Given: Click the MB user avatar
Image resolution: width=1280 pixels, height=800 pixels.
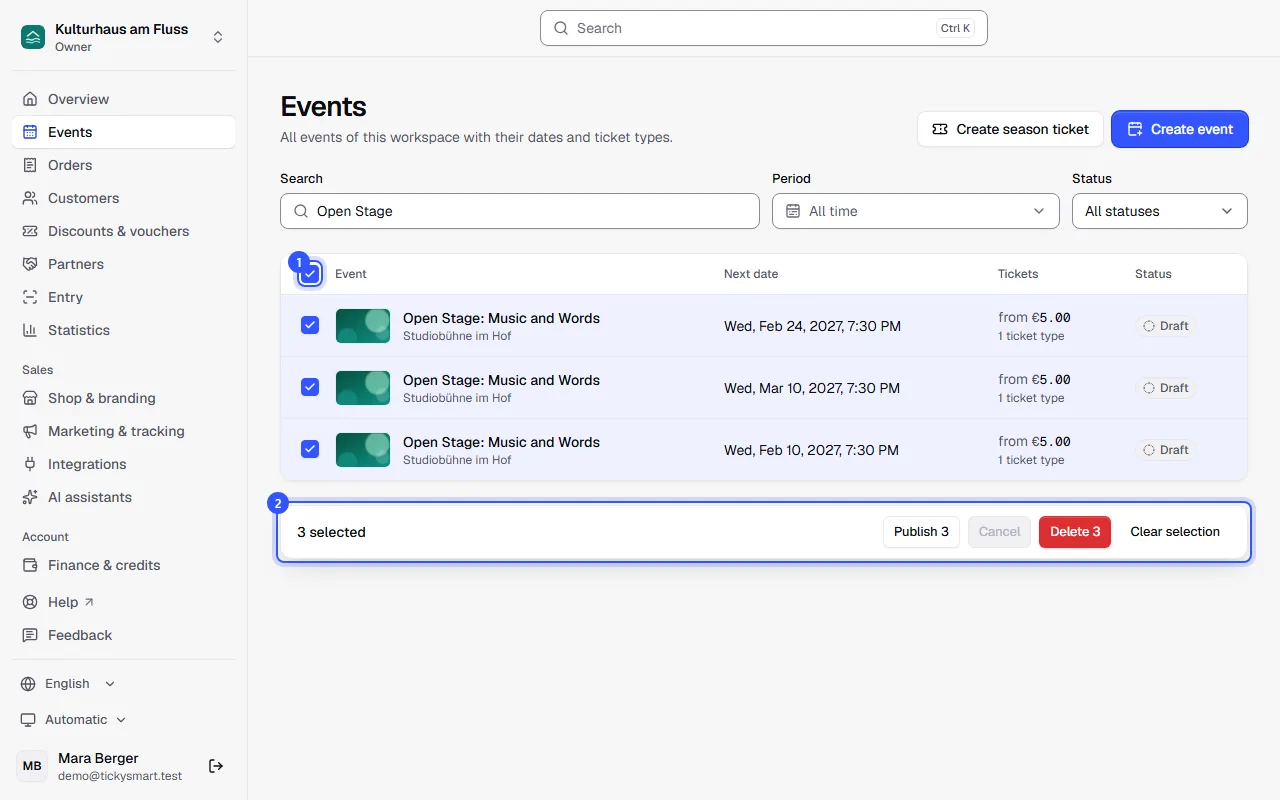Looking at the screenshot, I should [32, 766].
